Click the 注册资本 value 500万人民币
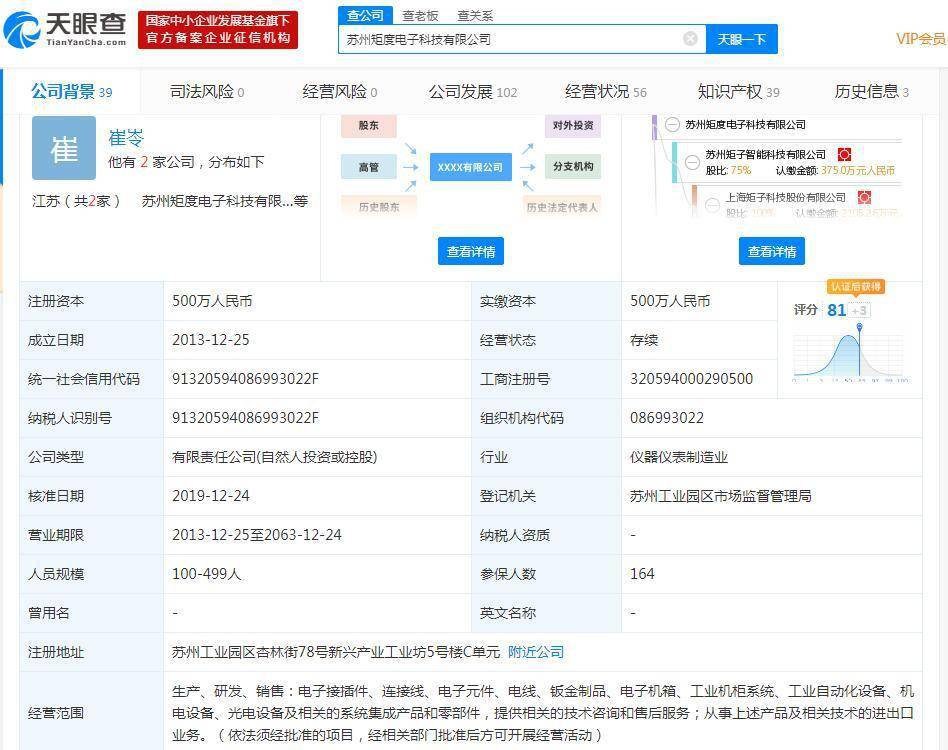Image resolution: width=948 pixels, height=750 pixels. (212, 301)
